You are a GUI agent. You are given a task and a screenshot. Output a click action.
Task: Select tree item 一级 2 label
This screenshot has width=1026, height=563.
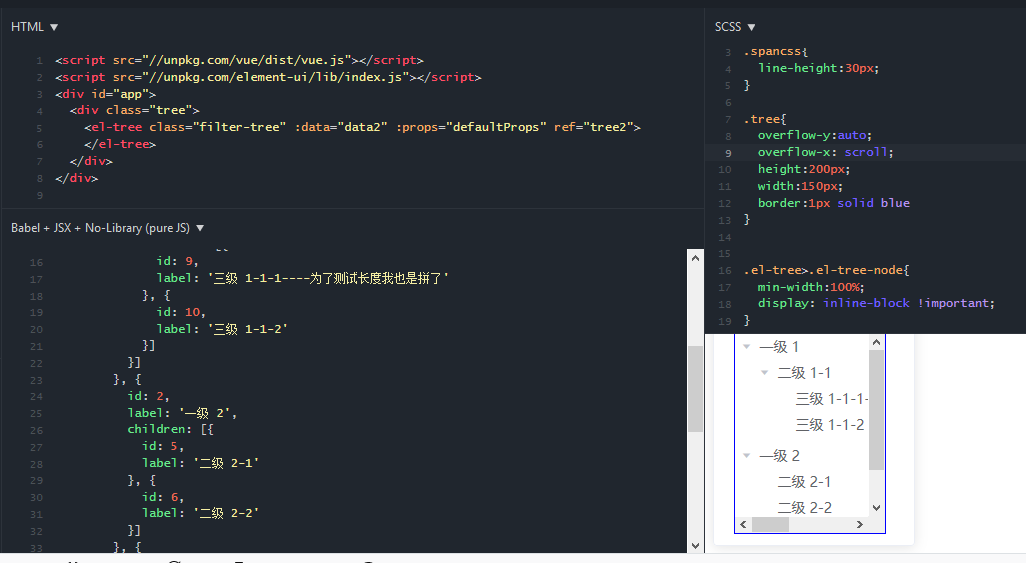[x=779, y=456]
